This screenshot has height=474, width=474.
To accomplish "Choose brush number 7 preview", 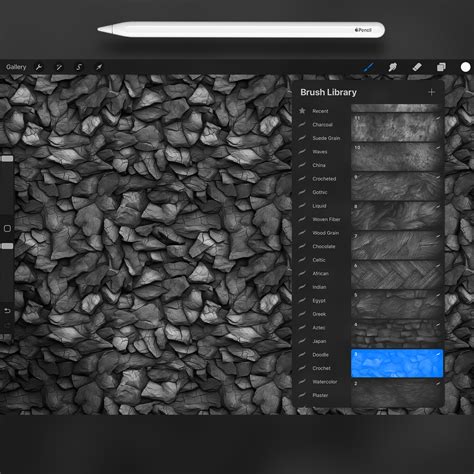I will 397,246.
